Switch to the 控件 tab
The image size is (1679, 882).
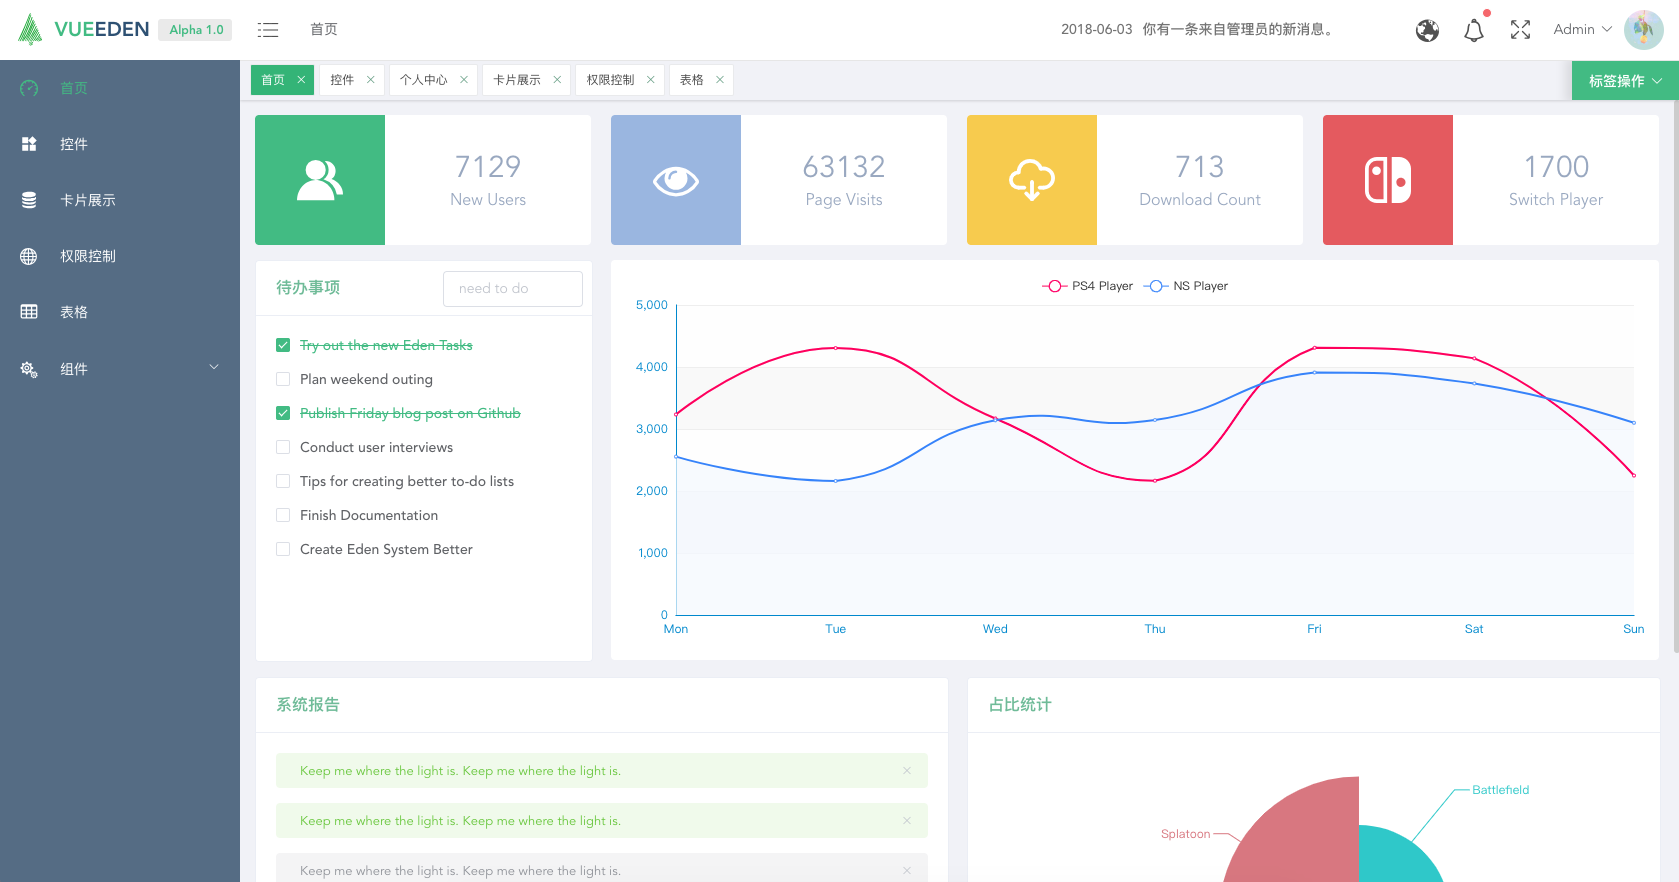[342, 80]
